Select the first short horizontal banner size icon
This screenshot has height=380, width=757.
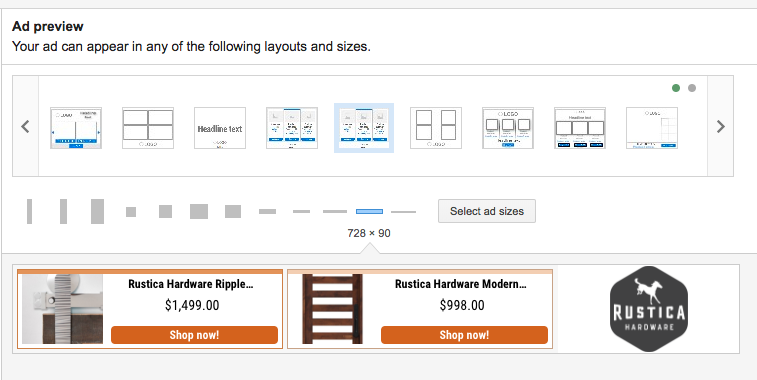coord(267,211)
